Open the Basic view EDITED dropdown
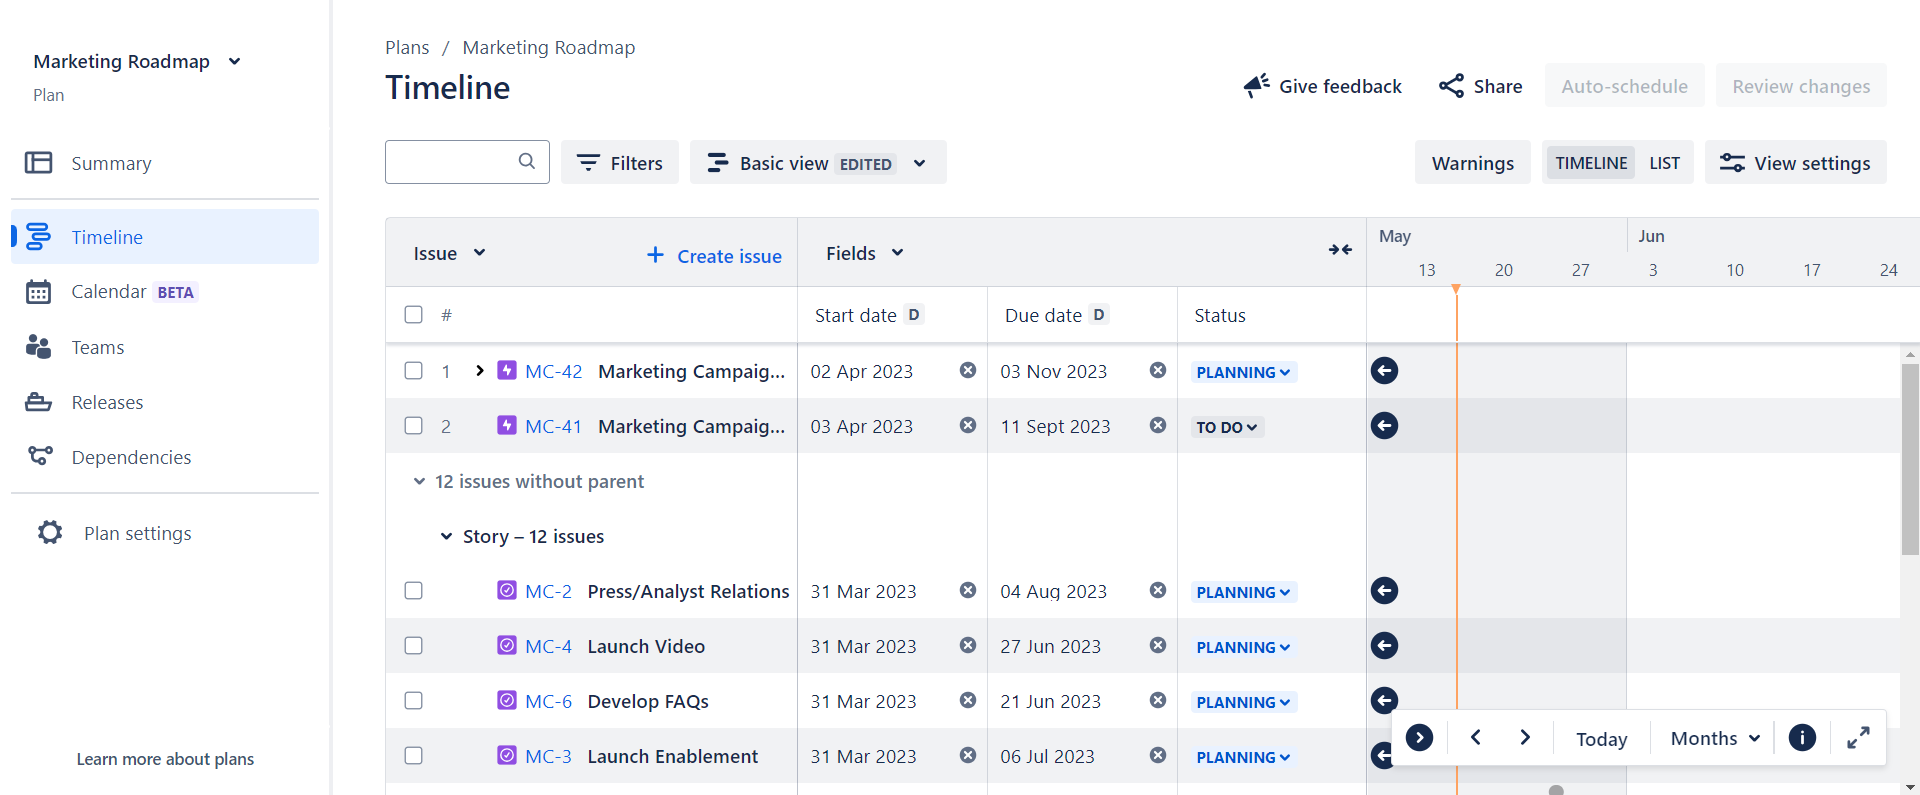1920x795 pixels. coord(818,162)
